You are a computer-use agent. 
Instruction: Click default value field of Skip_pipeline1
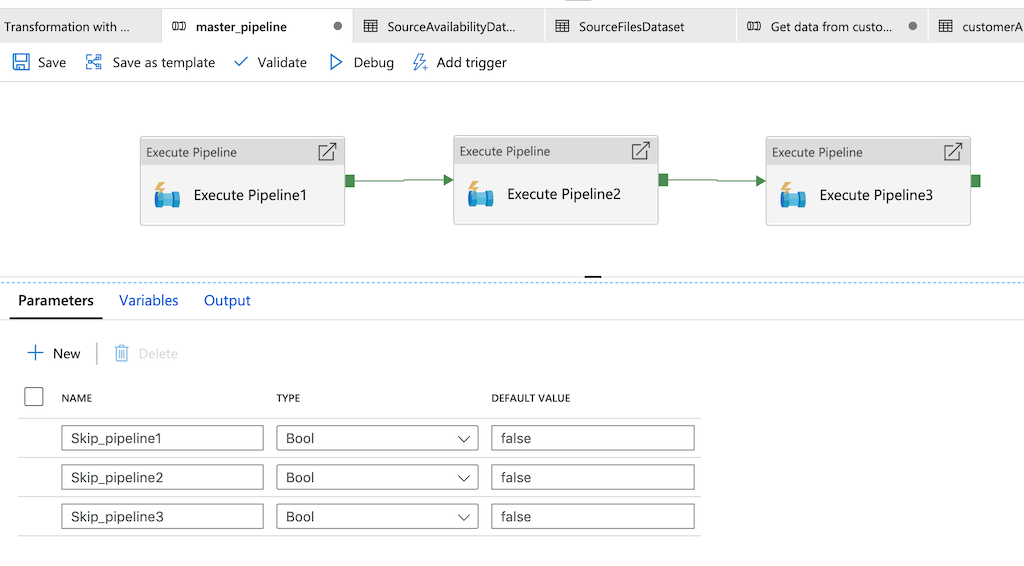592,438
